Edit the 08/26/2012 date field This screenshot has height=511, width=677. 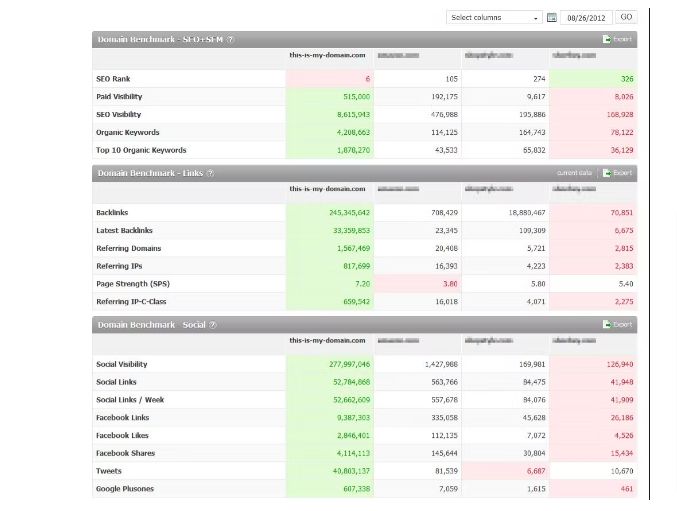[586, 18]
